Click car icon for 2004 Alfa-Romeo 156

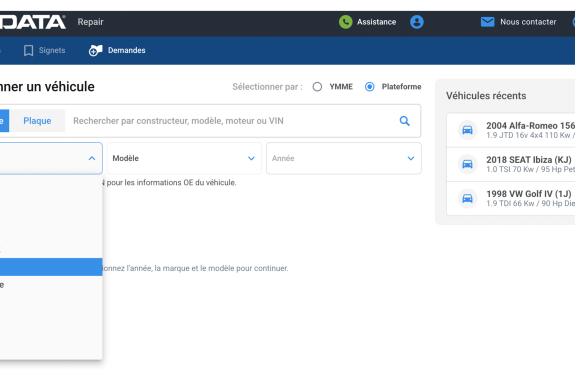(467, 130)
